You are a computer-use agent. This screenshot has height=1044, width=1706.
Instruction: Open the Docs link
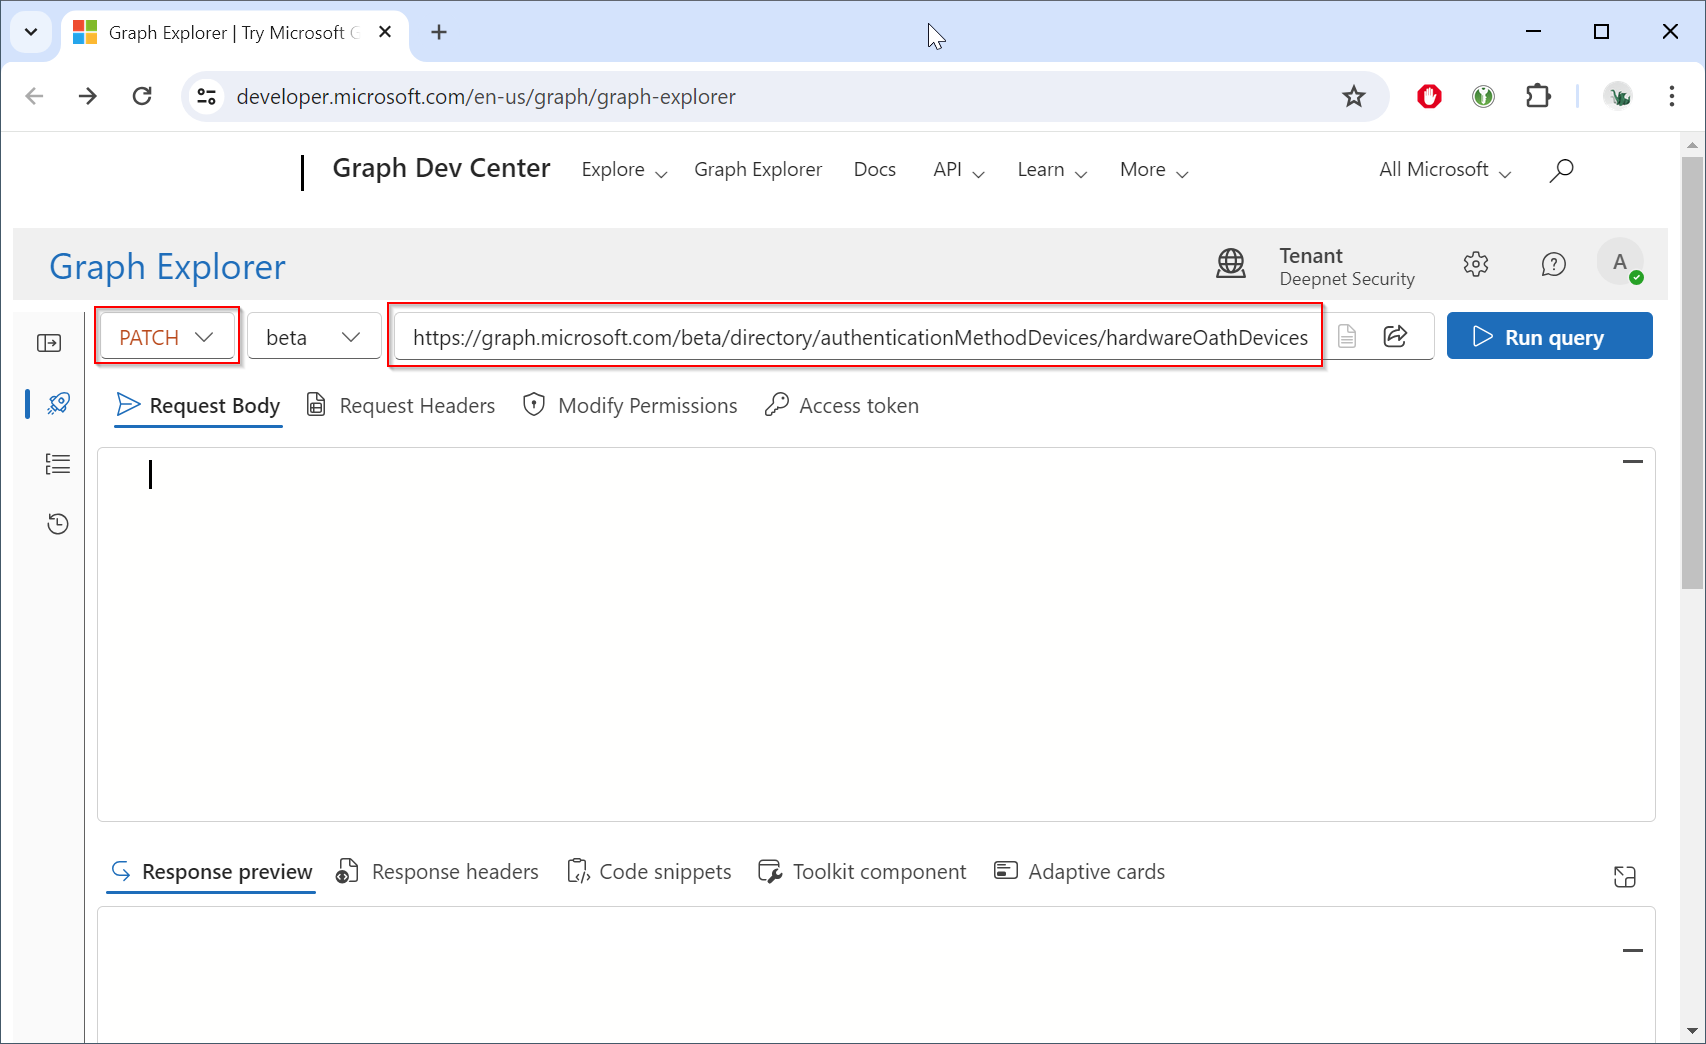click(874, 170)
